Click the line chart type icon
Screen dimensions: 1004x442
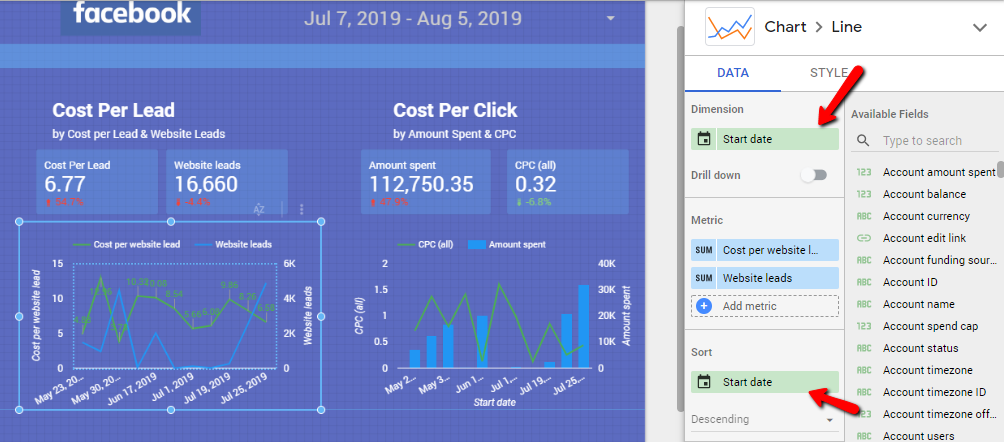pos(728,27)
